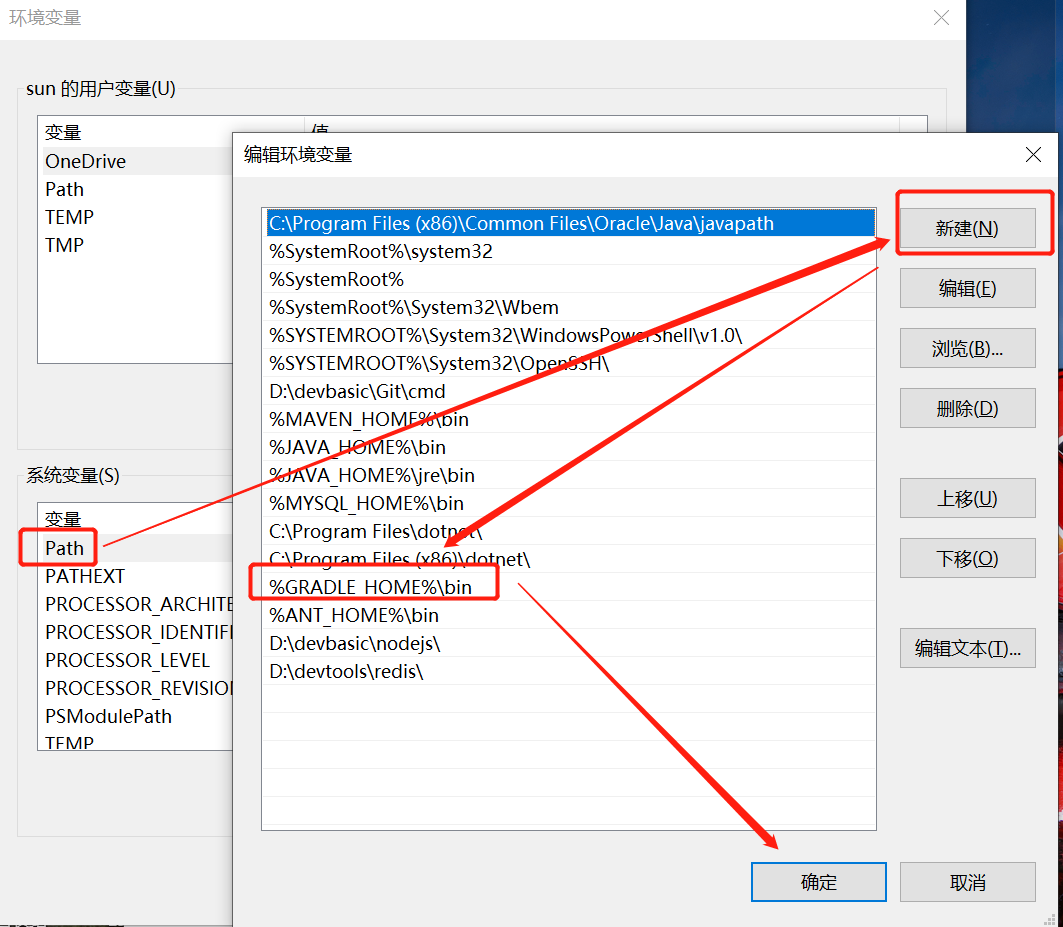Select %GRADLE_HOME%\bin entry
This screenshot has width=1063, height=927.
click(569, 587)
